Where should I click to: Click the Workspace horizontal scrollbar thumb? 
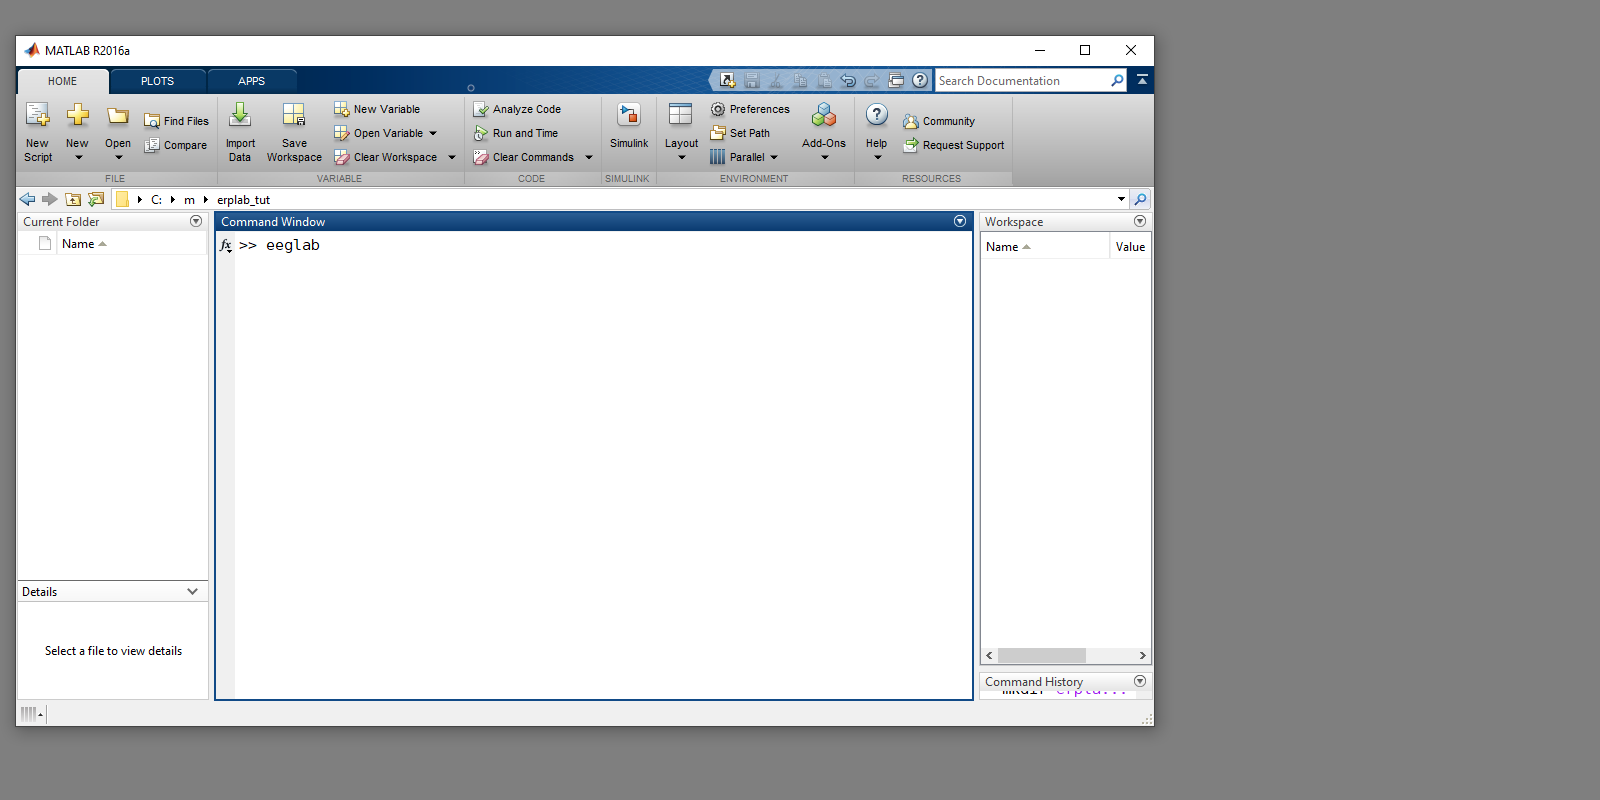point(1041,655)
